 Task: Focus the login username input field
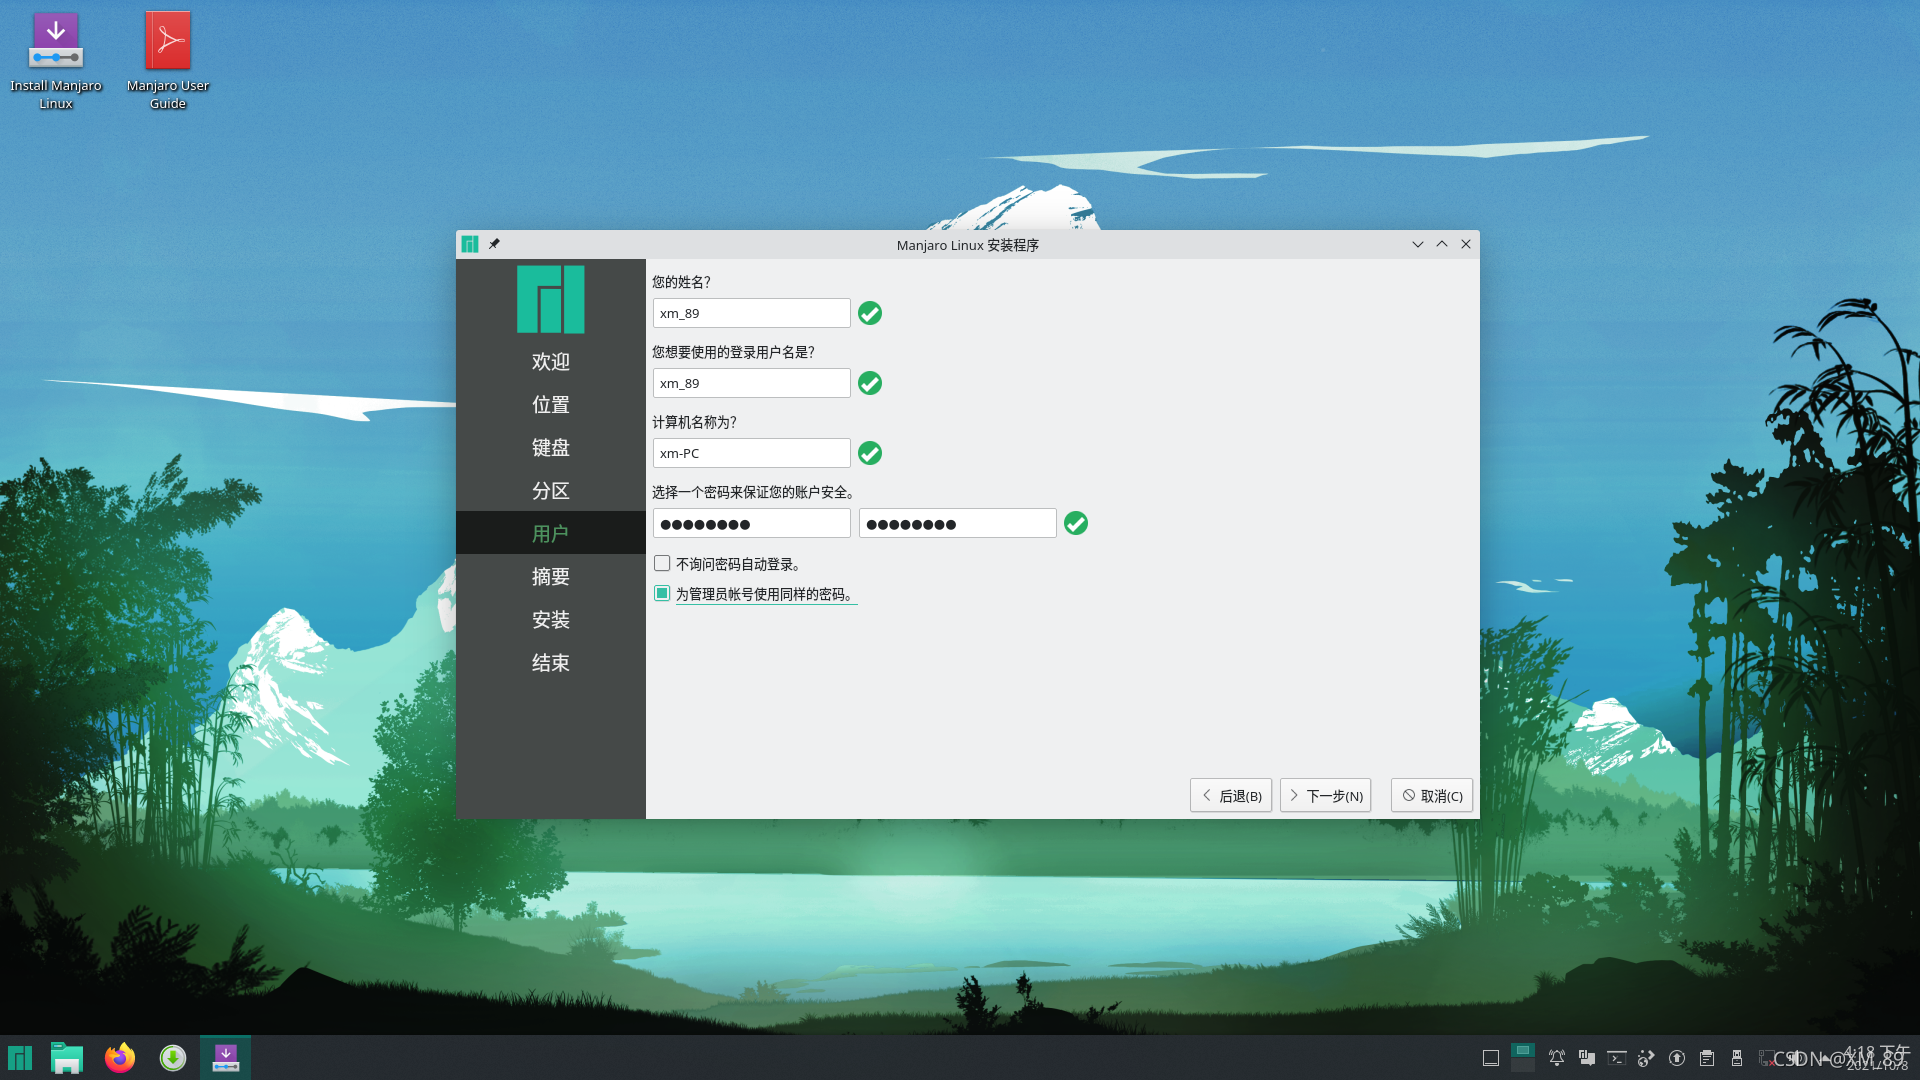coord(752,383)
